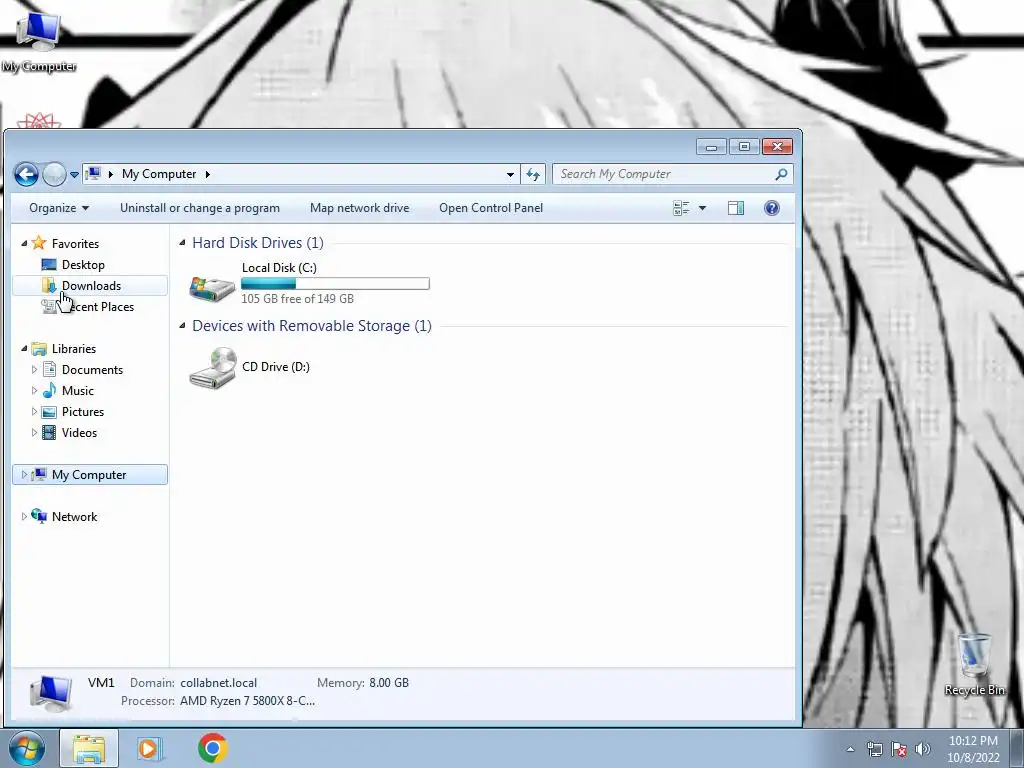Collapse the Libraries group
Viewport: 1024px width, 768px height.
[x=24, y=348]
